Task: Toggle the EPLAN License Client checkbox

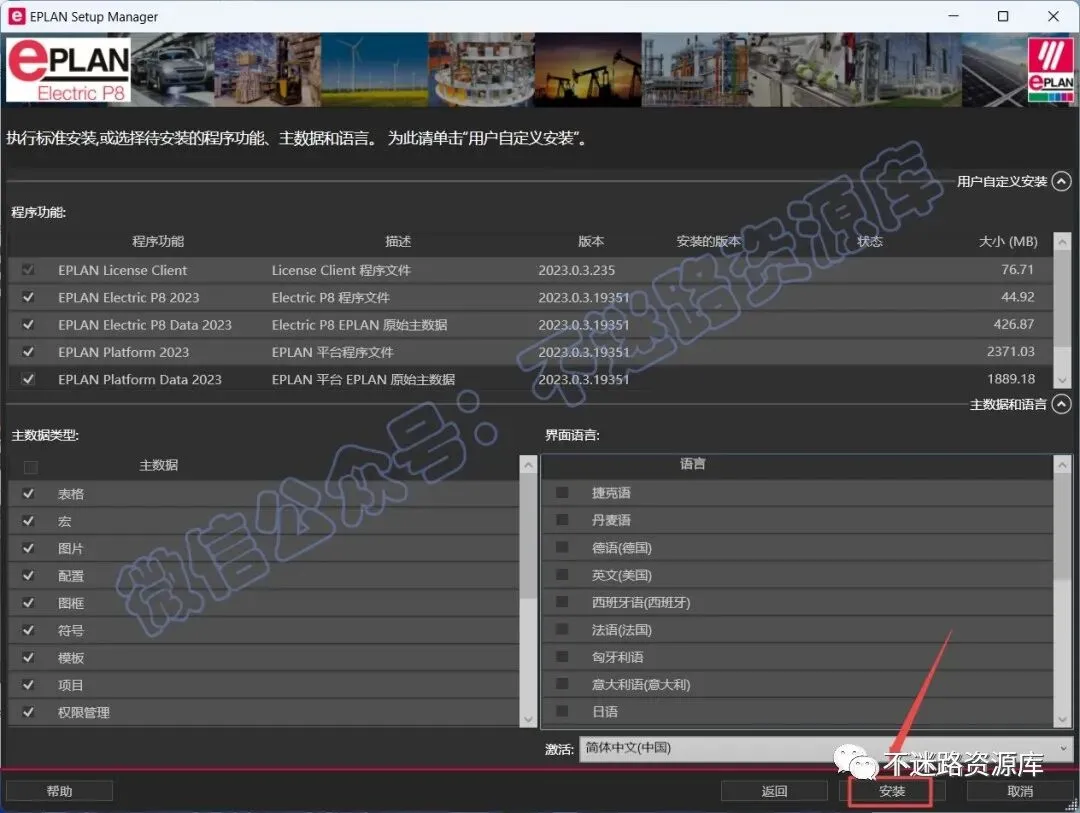Action: coord(28,269)
